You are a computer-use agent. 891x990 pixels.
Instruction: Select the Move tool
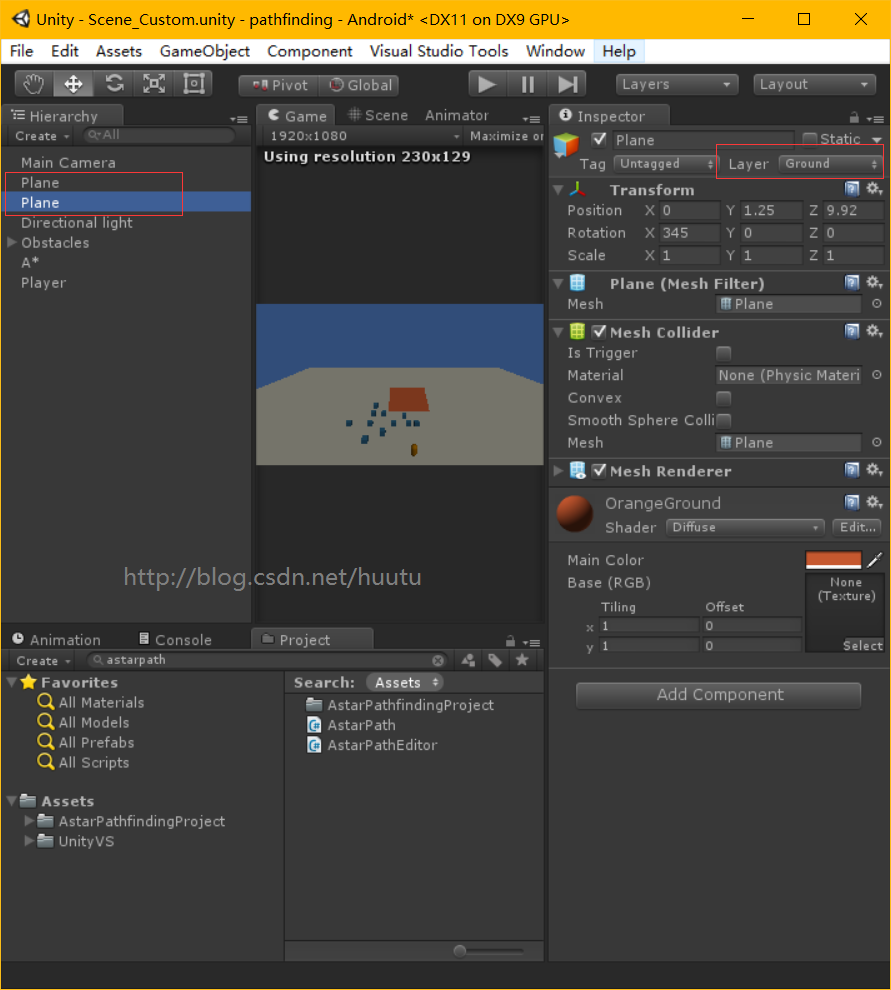click(x=73, y=84)
